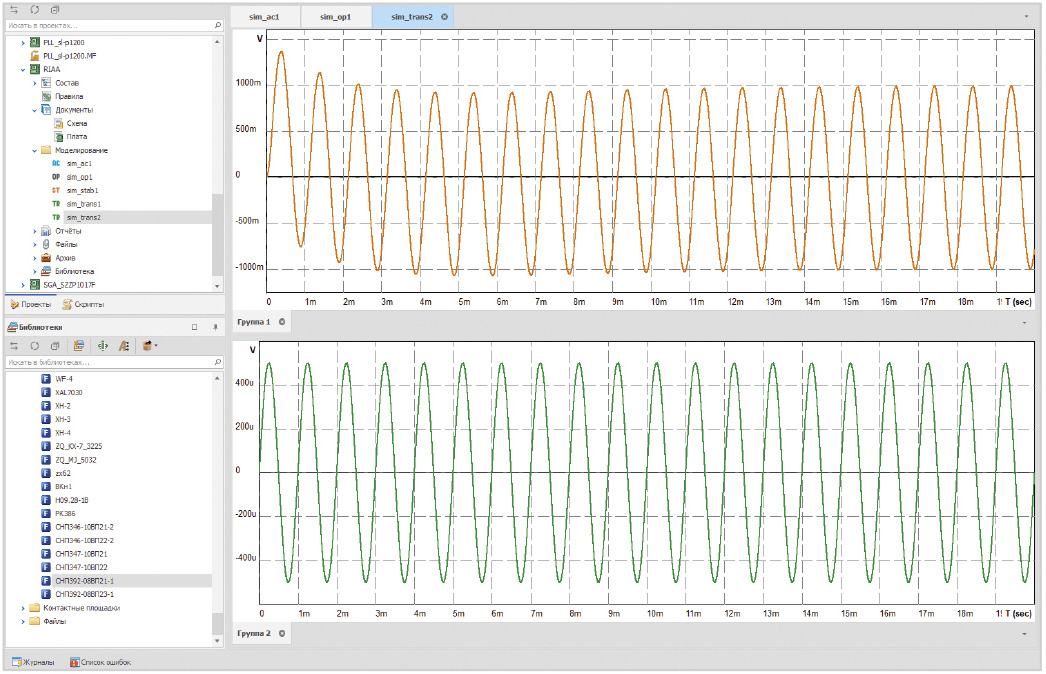The image size is (1046, 674).
Task: Click collapse-all icon in the projects panel toolbar
Action: pyautogui.click(x=55, y=9)
